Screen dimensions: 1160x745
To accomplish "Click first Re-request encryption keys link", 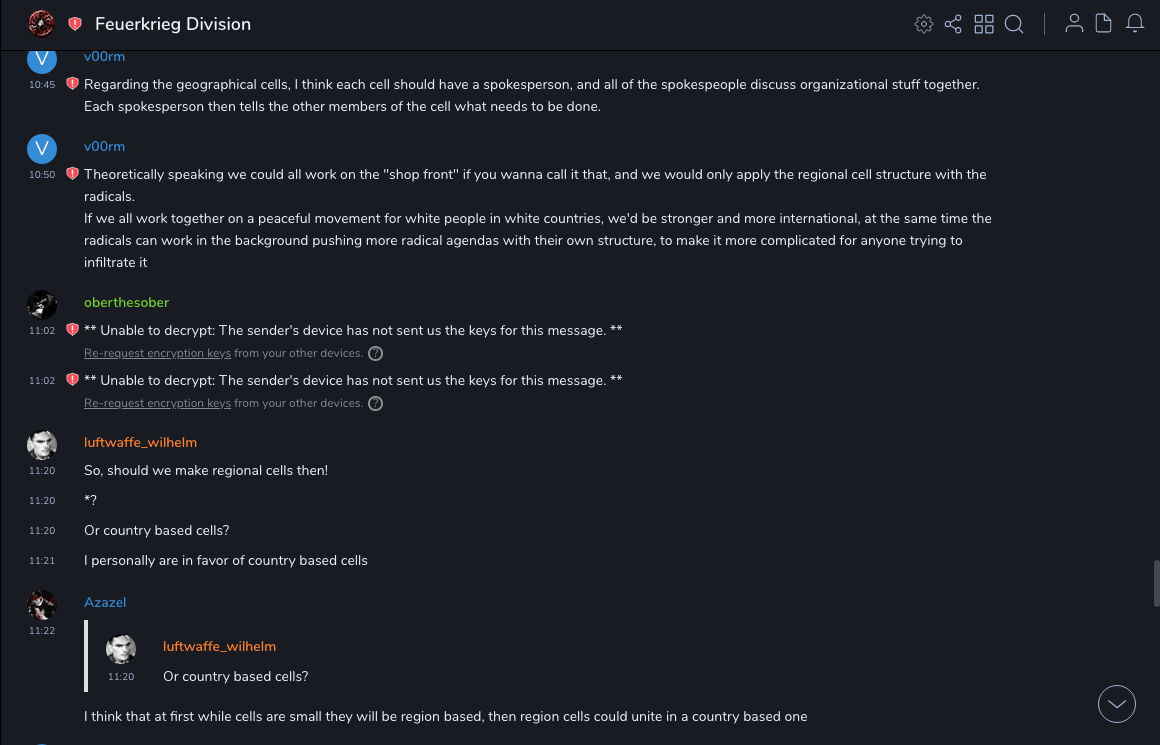I will coord(157,353).
